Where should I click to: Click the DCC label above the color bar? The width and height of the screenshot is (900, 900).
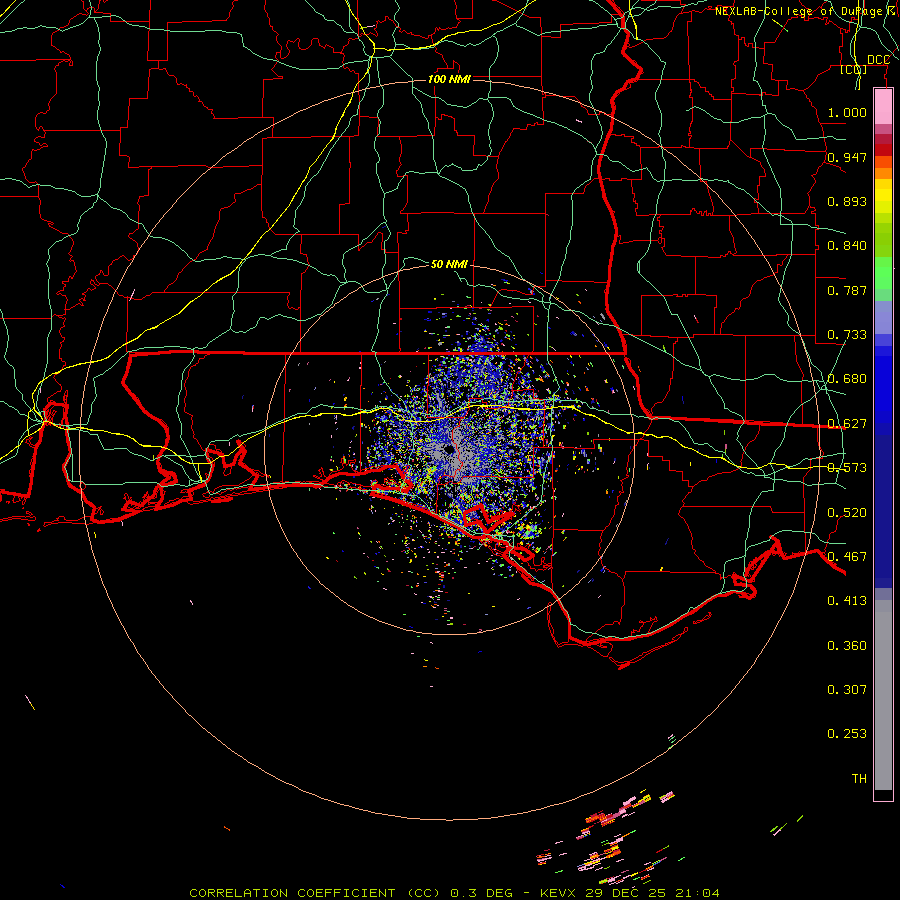878,60
